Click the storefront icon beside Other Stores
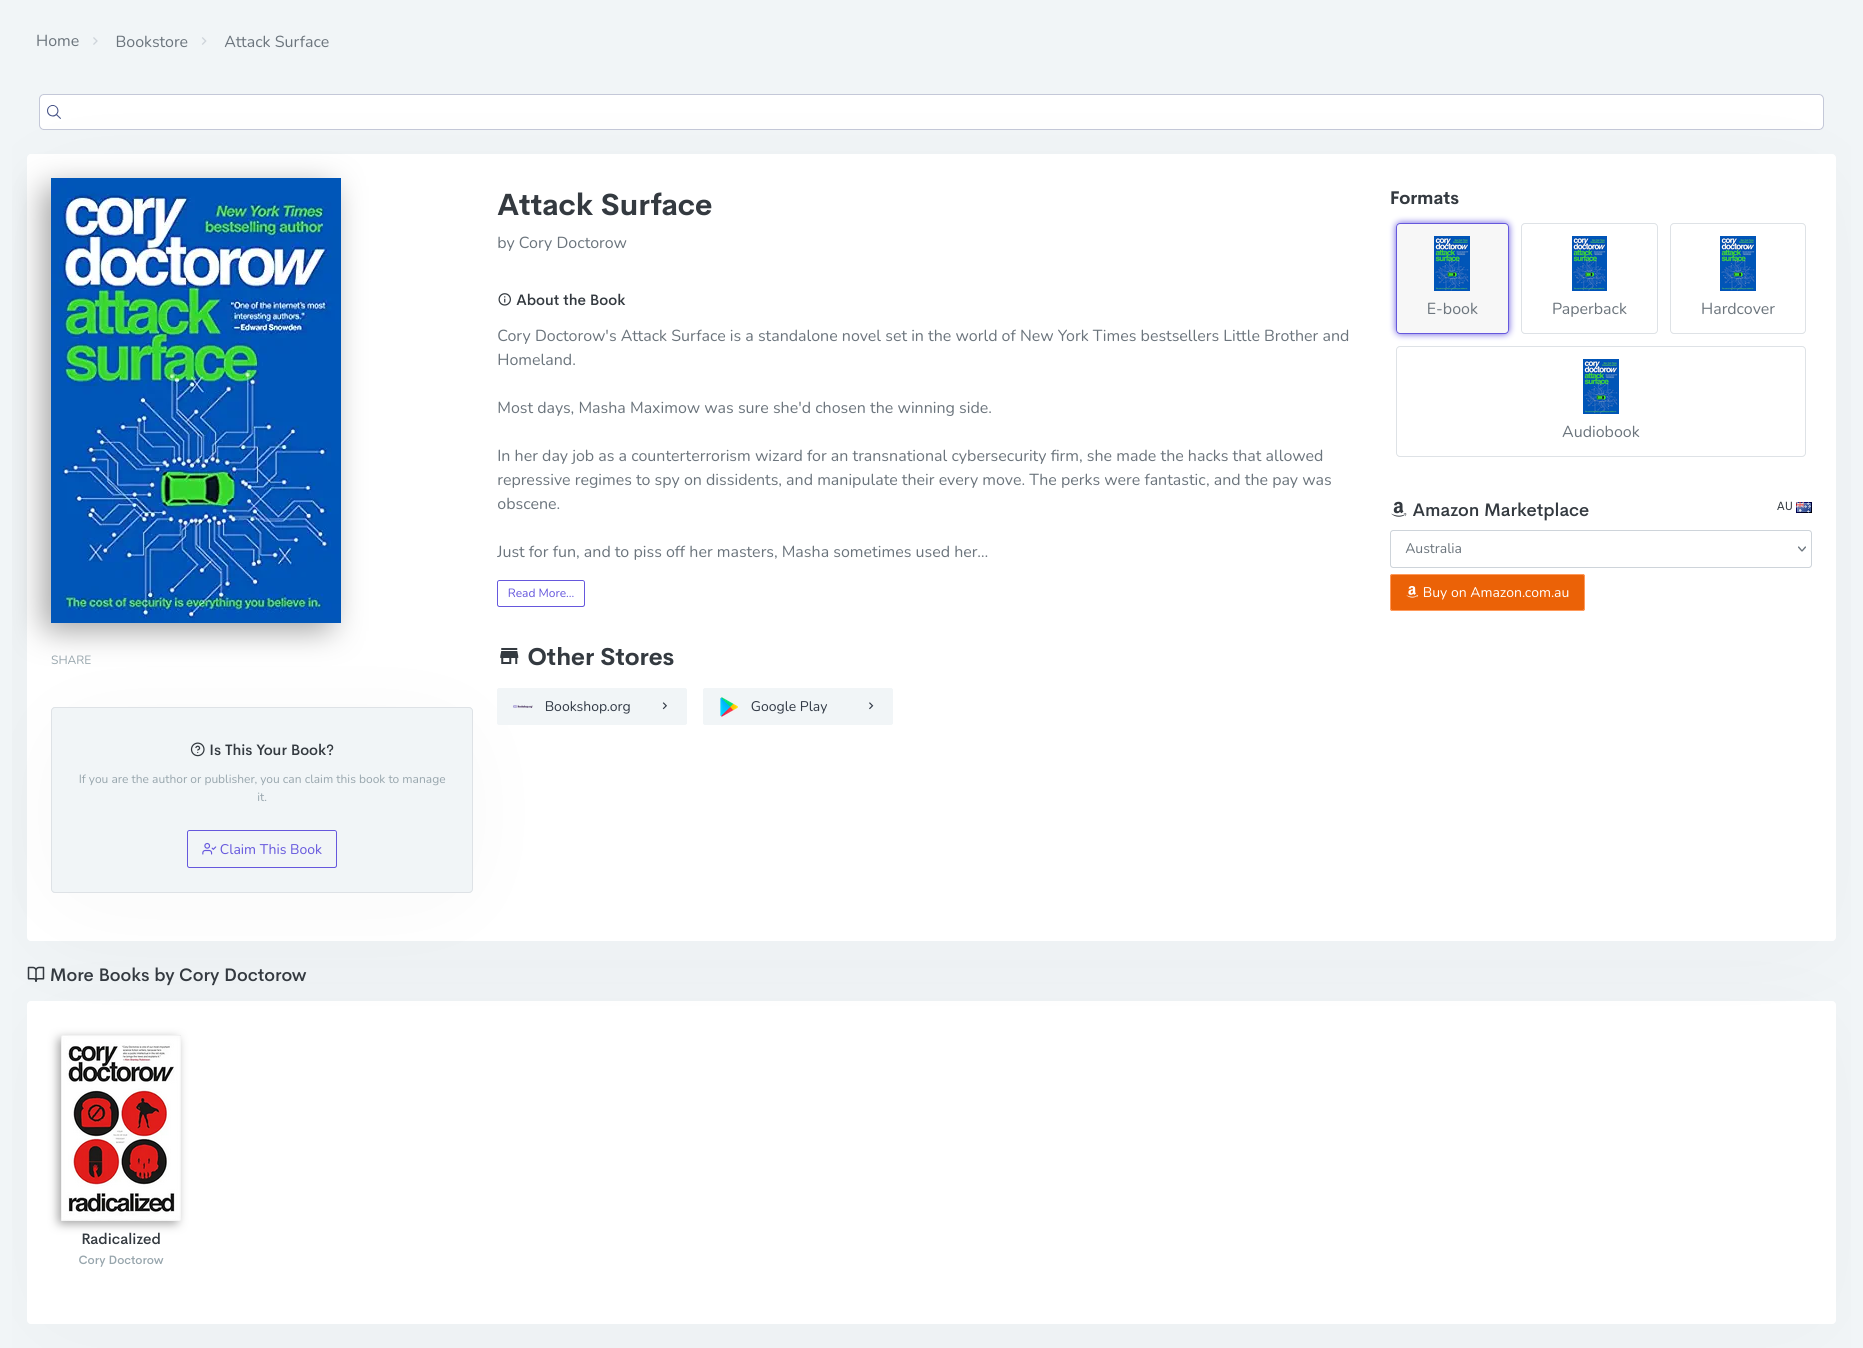The width and height of the screenshot is (1863, 1348). click(510, 656)
